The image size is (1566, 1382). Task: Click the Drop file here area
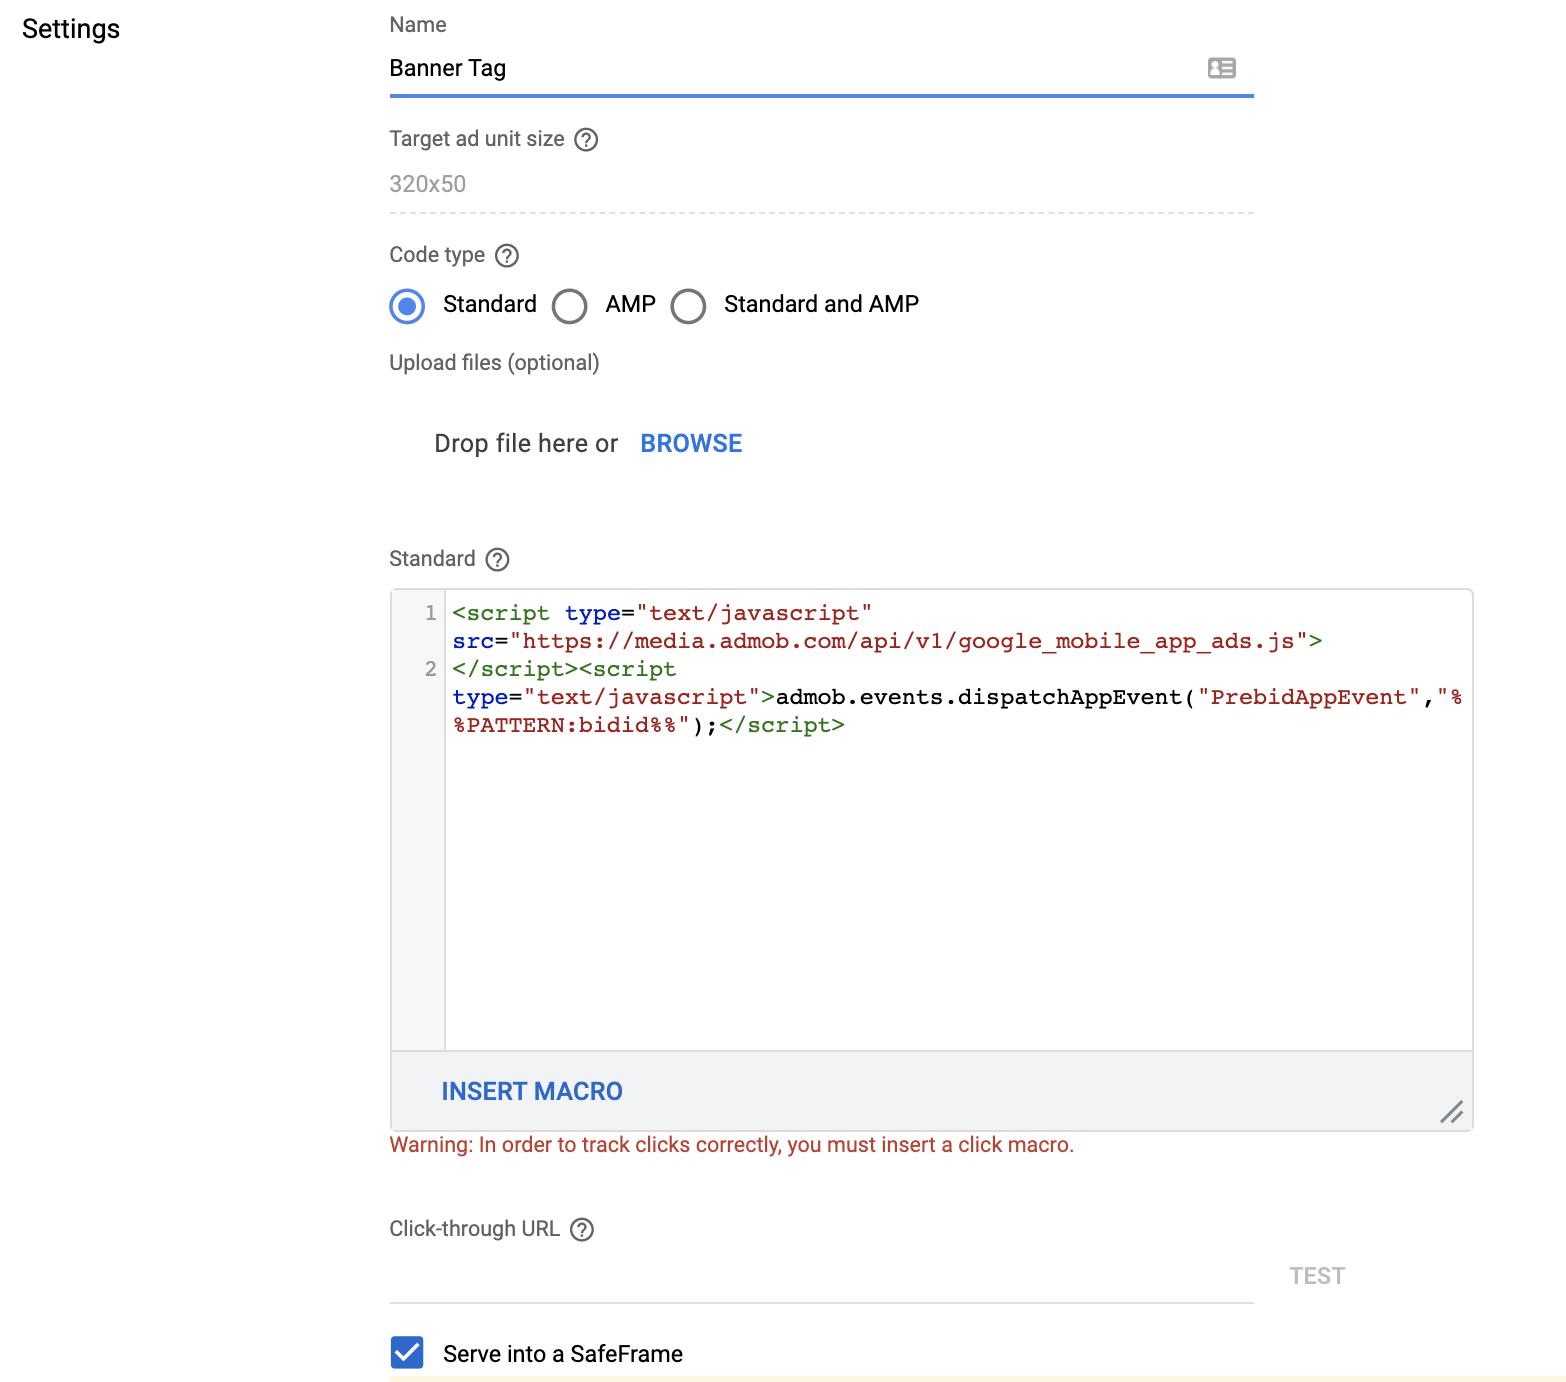click(x=527, y=443)
